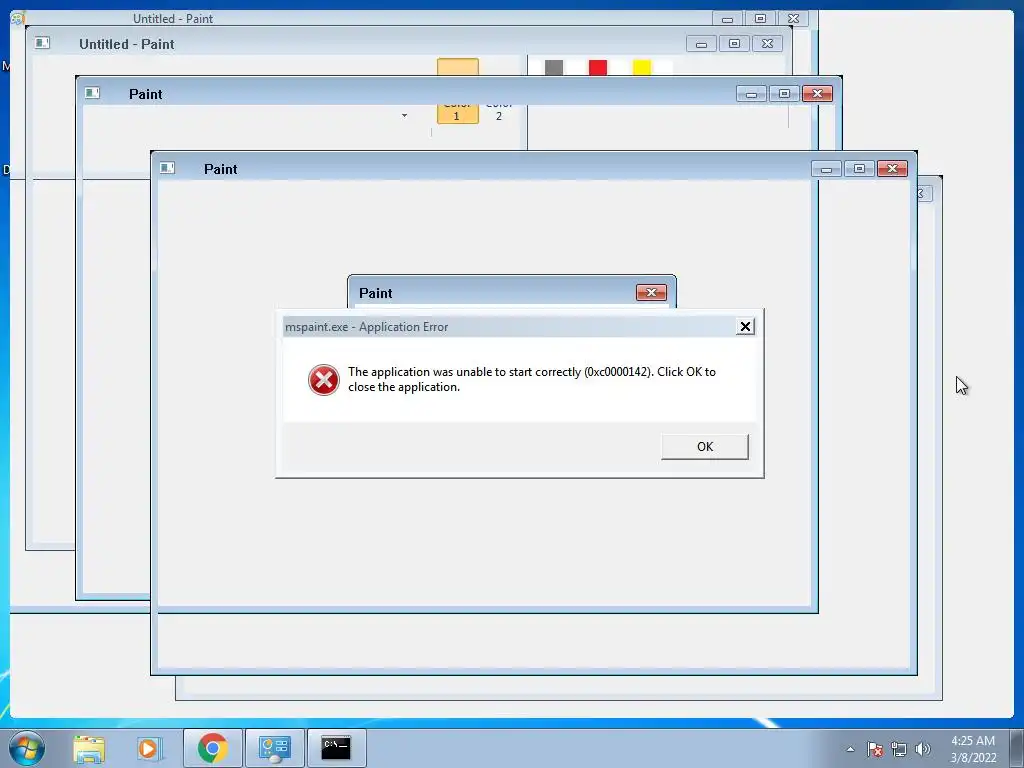Viewport: 1024px width, 768px height.
Task: Close the middle Paint window
Action: click(818, 93)
